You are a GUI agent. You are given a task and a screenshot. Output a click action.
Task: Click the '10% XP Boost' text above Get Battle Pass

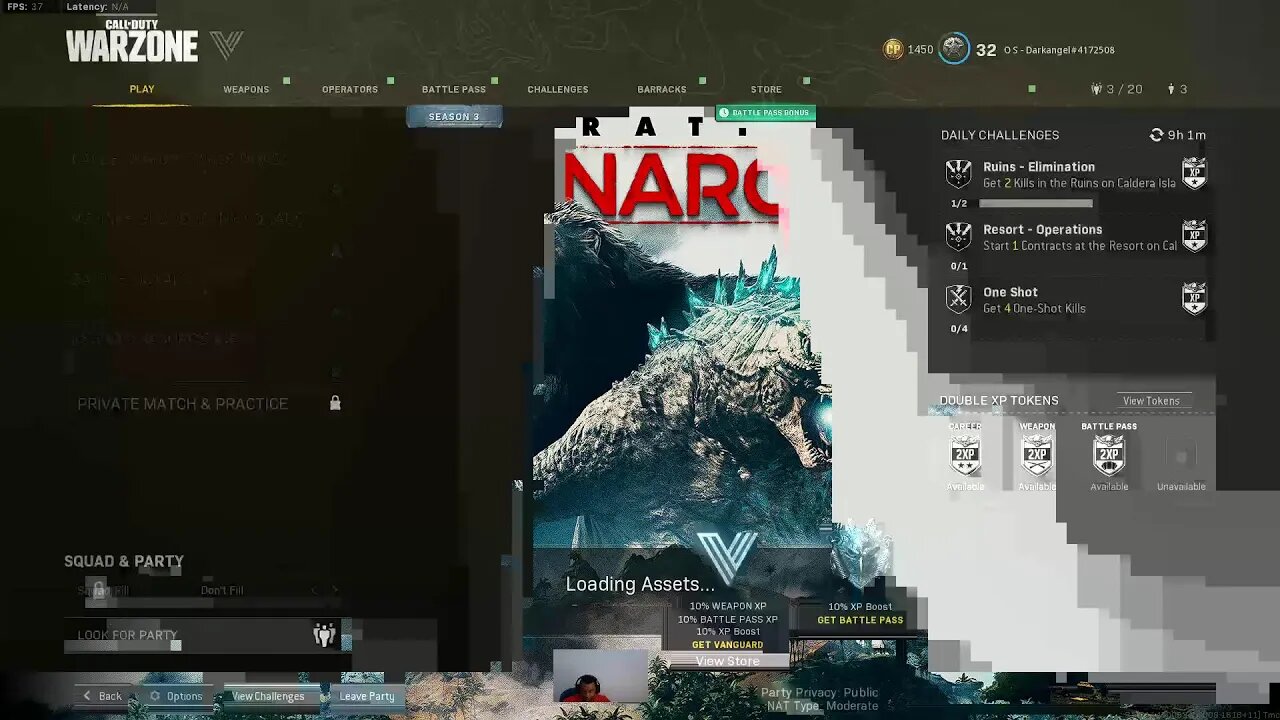[x=860, y=606]
